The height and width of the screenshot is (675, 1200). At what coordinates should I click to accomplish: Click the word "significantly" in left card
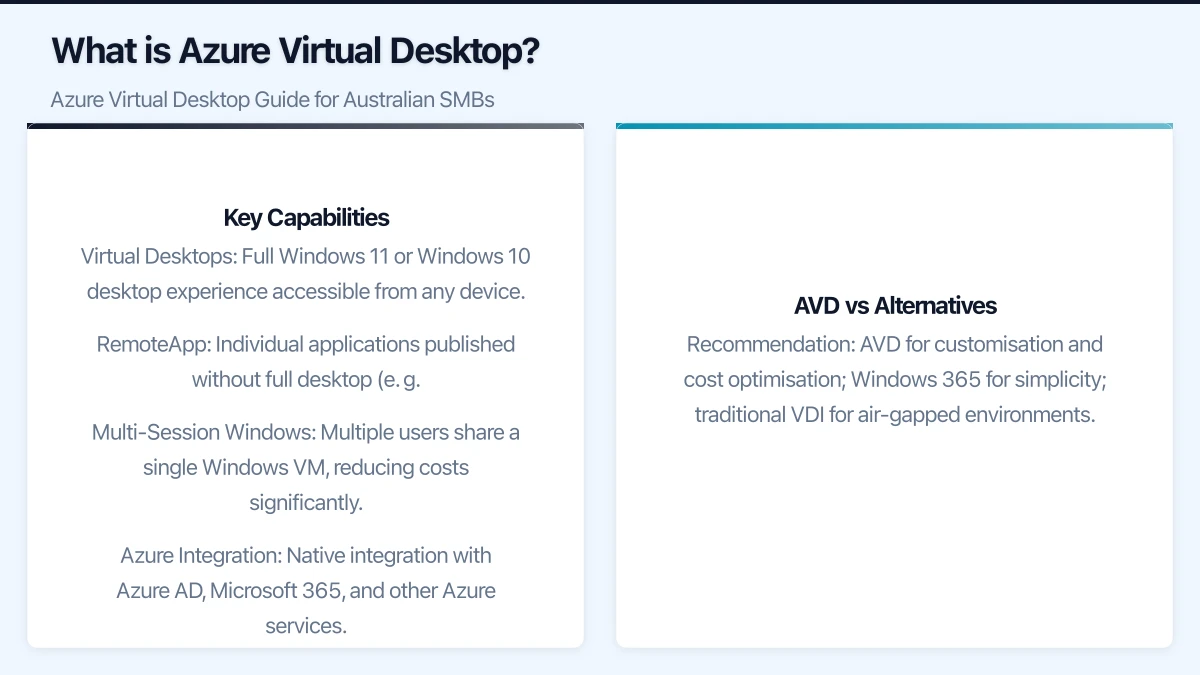(306, 503)
